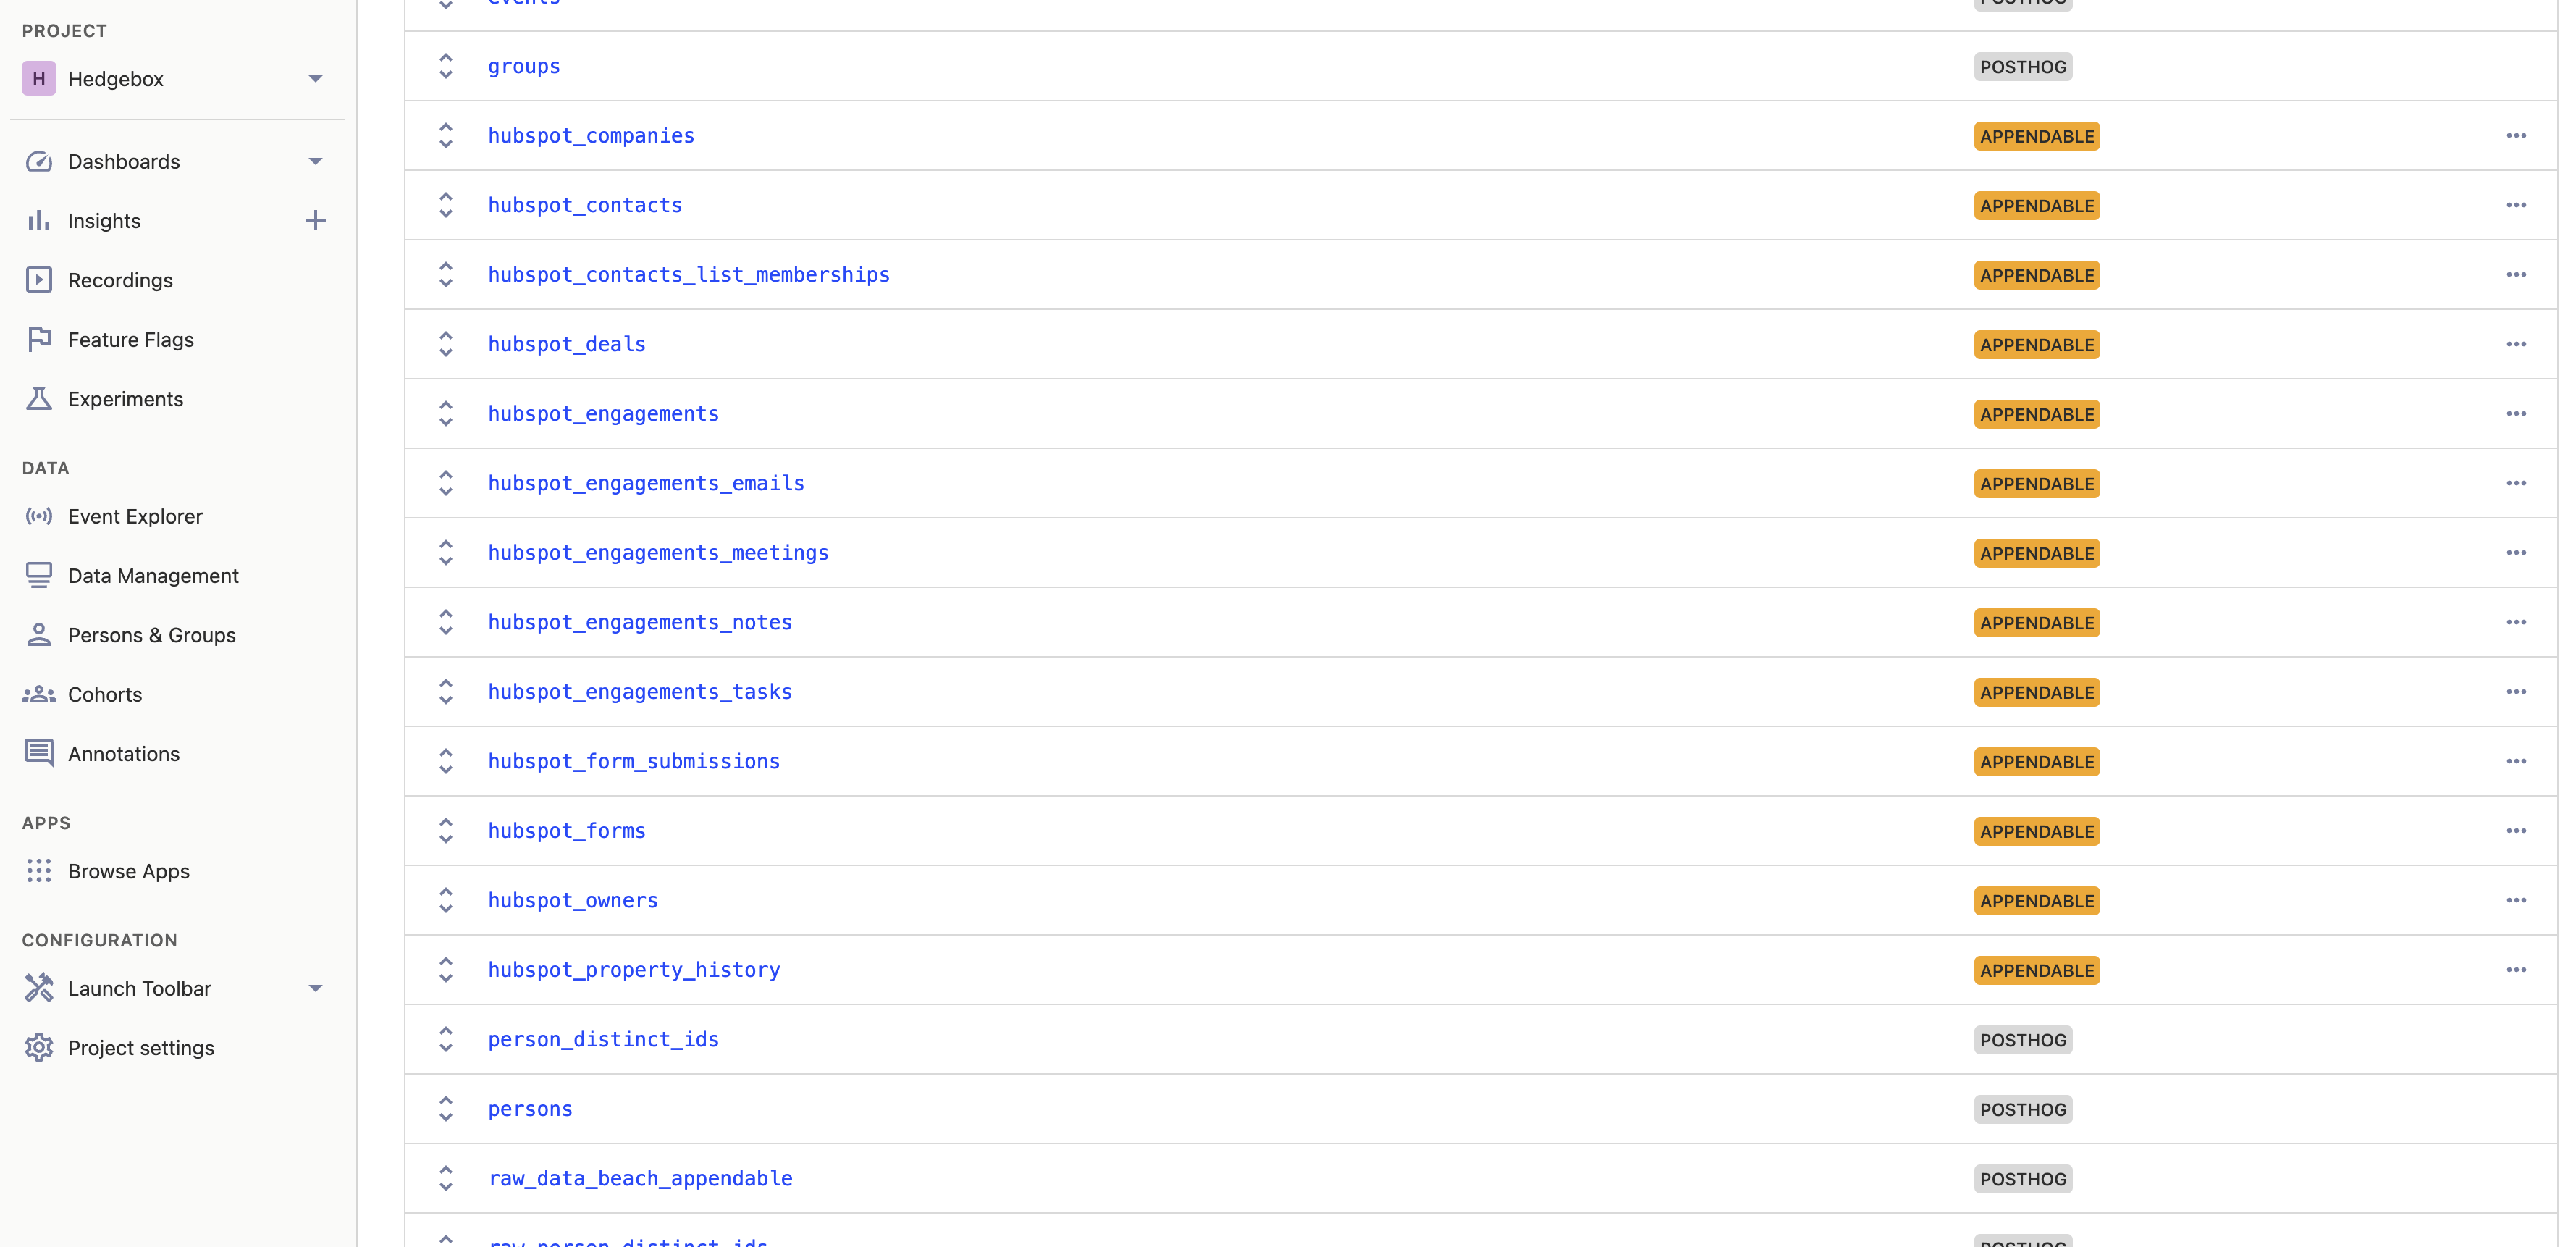Click the Experiments flask icon
2576x1247 pixels.
[x=38, y=399]
